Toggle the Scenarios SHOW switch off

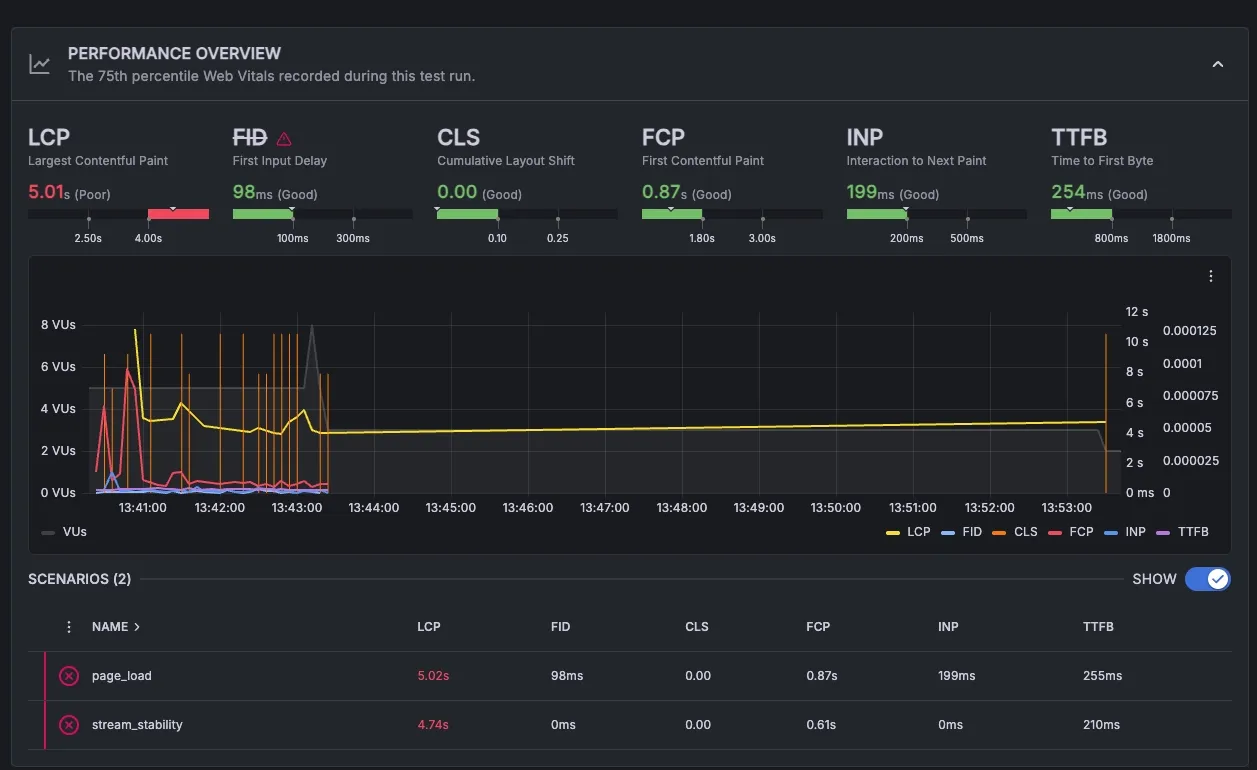pyautogui.click(x=1207, y=579)
